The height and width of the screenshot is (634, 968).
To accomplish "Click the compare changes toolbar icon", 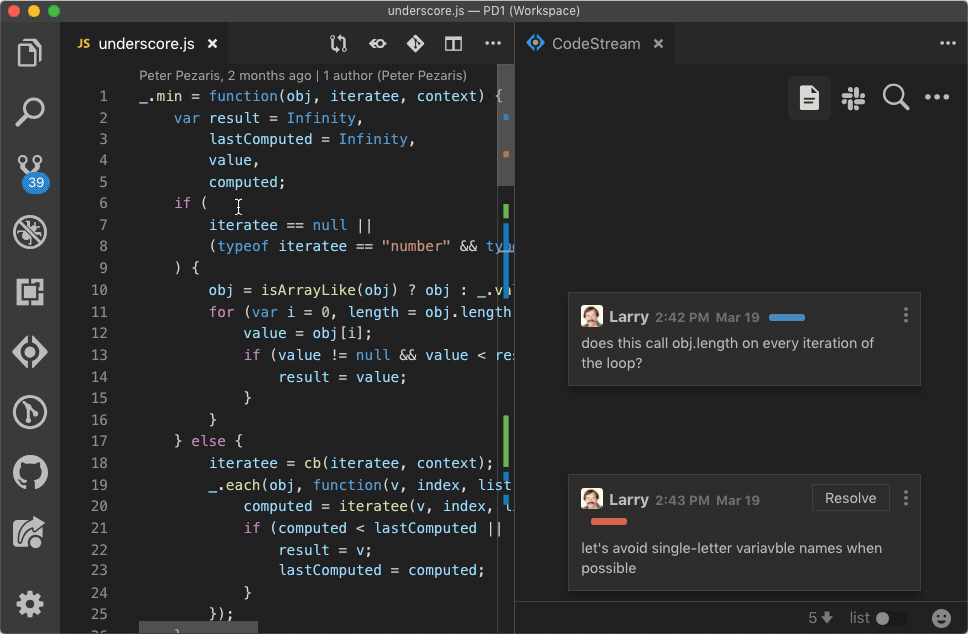I will coord(338,43).
